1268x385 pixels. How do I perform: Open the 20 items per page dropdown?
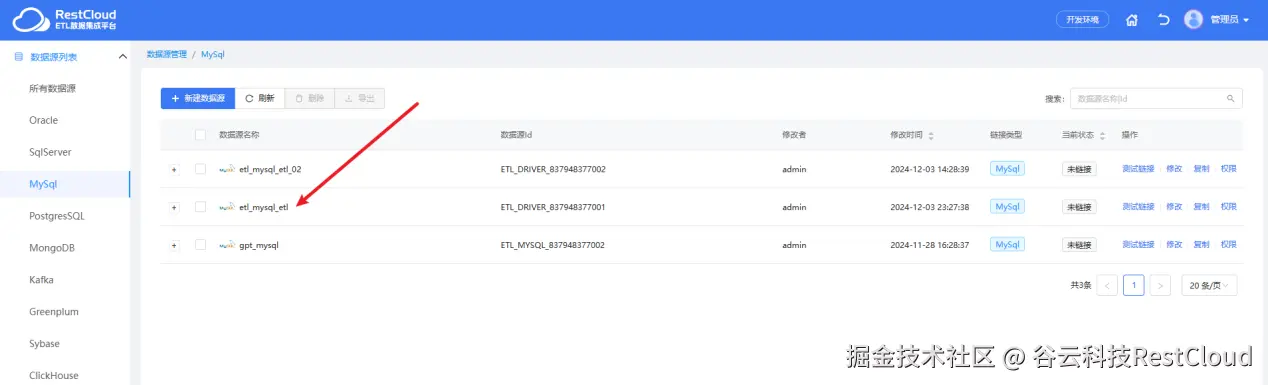(1209, 285)
